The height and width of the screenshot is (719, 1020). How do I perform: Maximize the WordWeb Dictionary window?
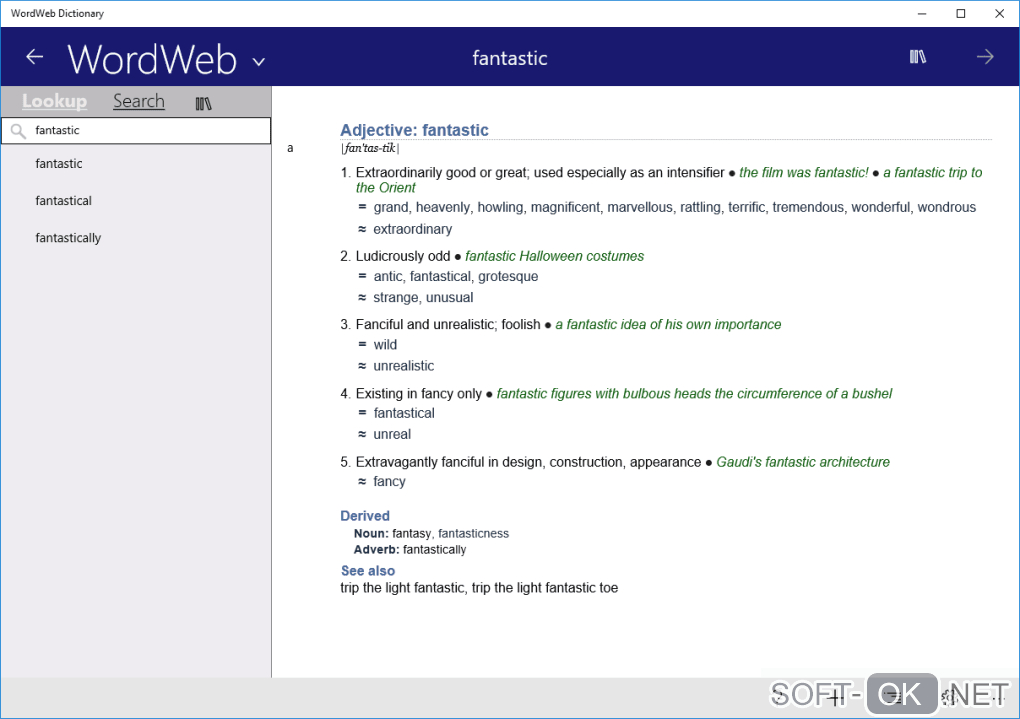click(x=961, y=14)
